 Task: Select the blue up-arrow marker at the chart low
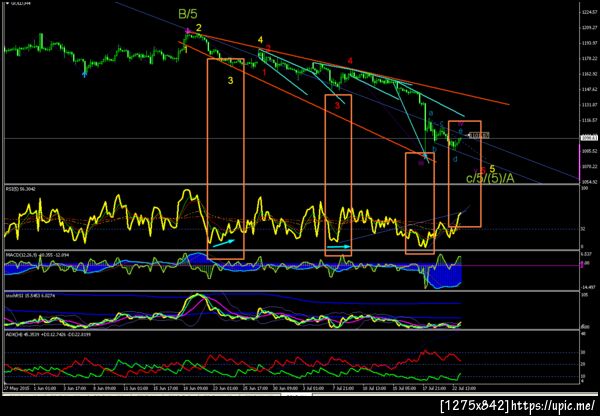(x=85, y=74)
